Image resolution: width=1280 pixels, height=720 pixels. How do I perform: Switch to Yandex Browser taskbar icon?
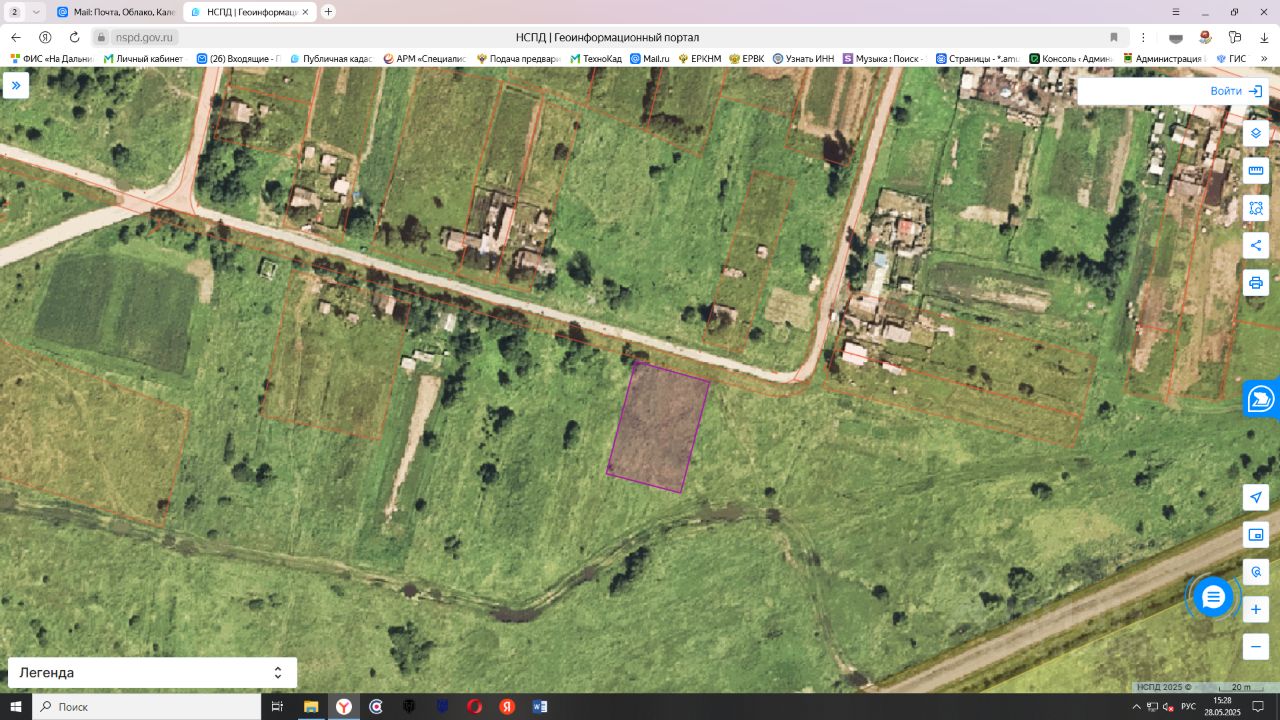point(343,707)
